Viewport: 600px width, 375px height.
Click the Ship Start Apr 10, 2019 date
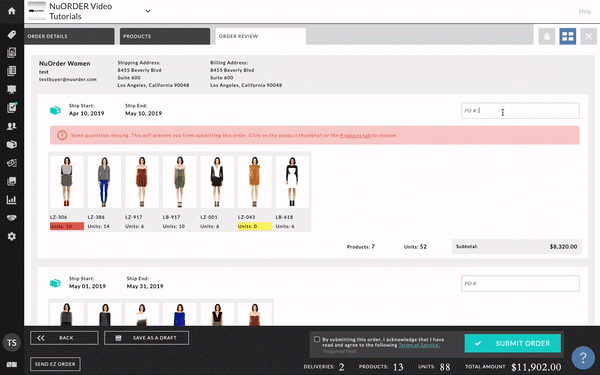[86, 113]
